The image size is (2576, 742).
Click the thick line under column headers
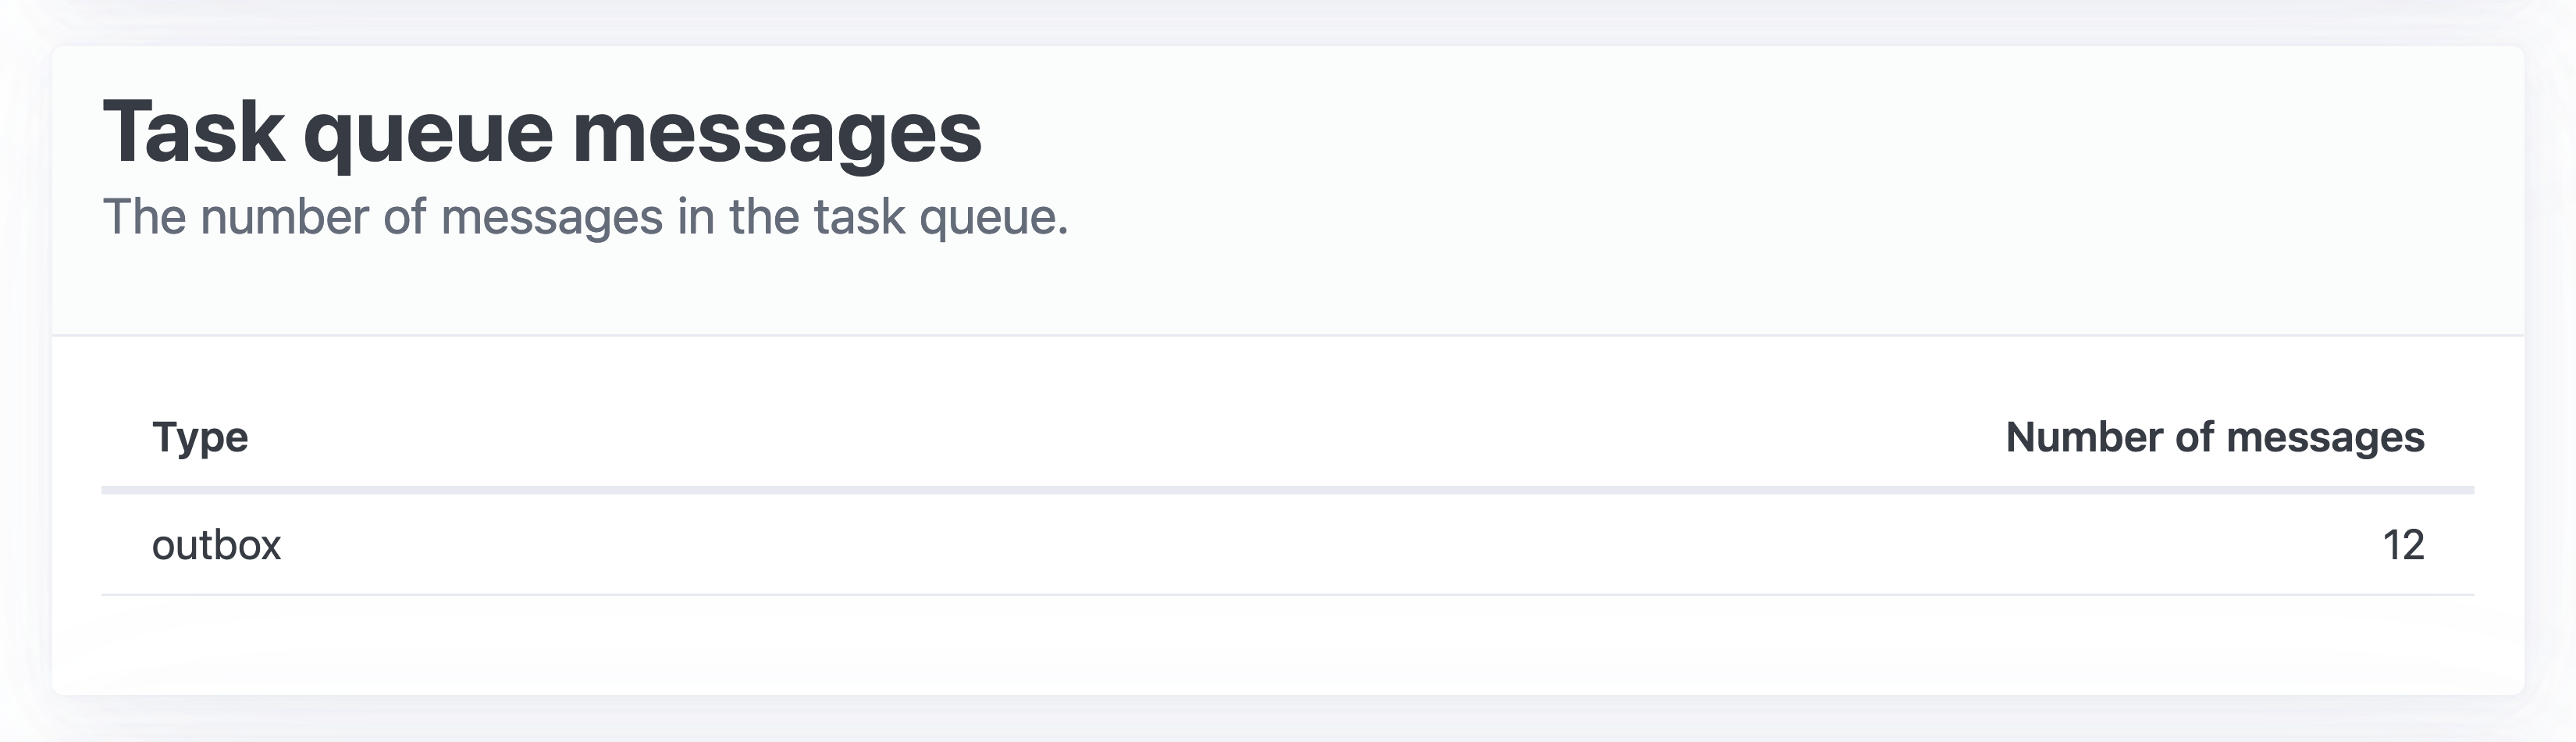[x=1288, y=490]
